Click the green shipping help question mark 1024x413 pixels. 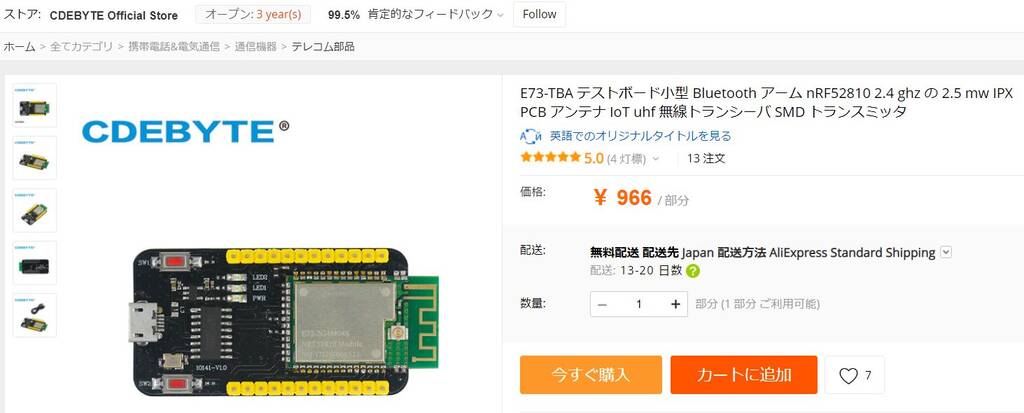[693, 271]
